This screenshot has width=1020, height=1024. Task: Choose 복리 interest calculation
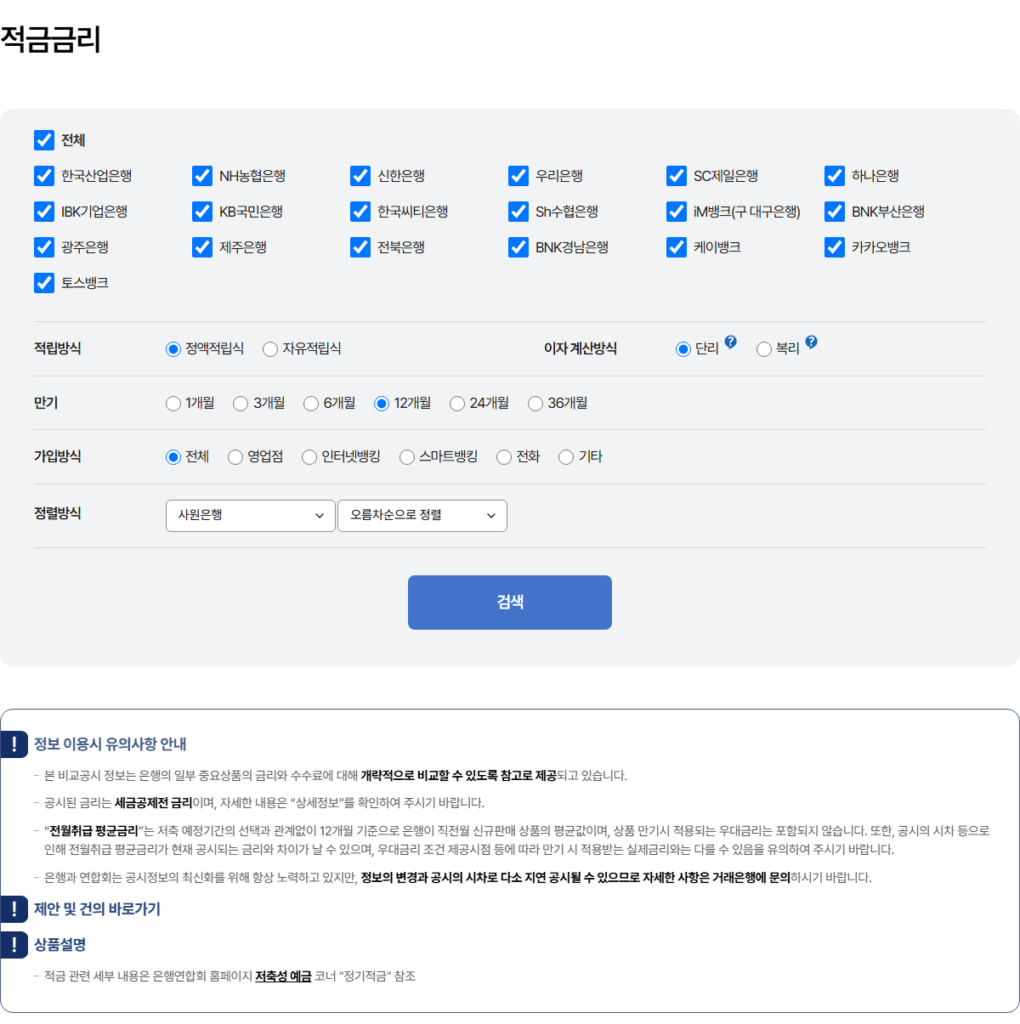[x=764, y=349]
